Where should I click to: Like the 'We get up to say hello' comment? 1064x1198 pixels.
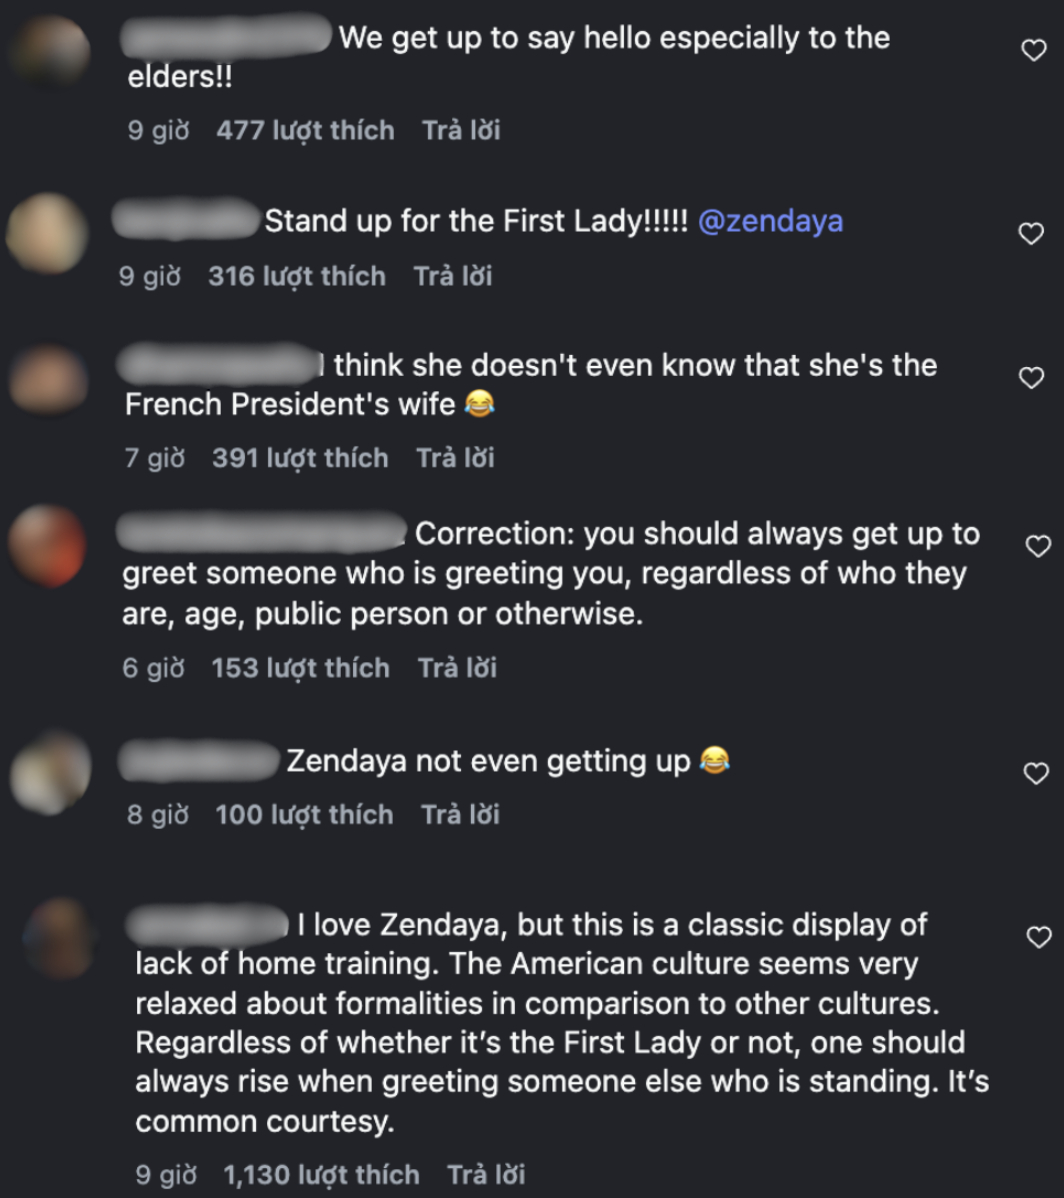tap(1033, 50)
